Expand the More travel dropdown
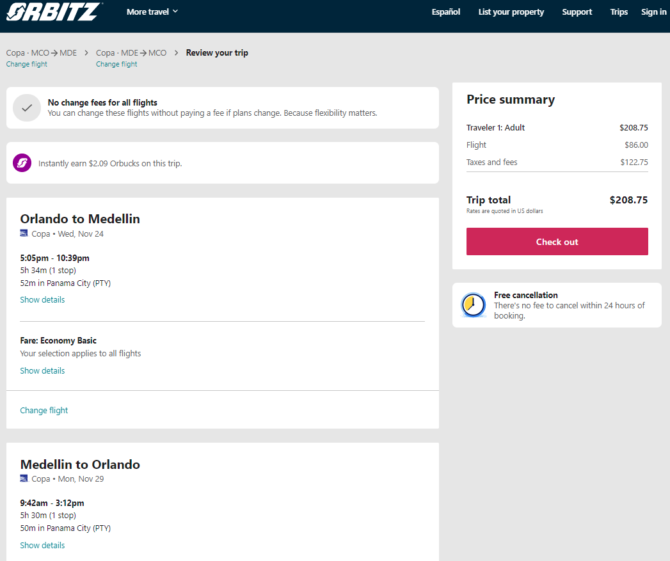The width and height of the screenshot is (670, 561). coord(152,12)
